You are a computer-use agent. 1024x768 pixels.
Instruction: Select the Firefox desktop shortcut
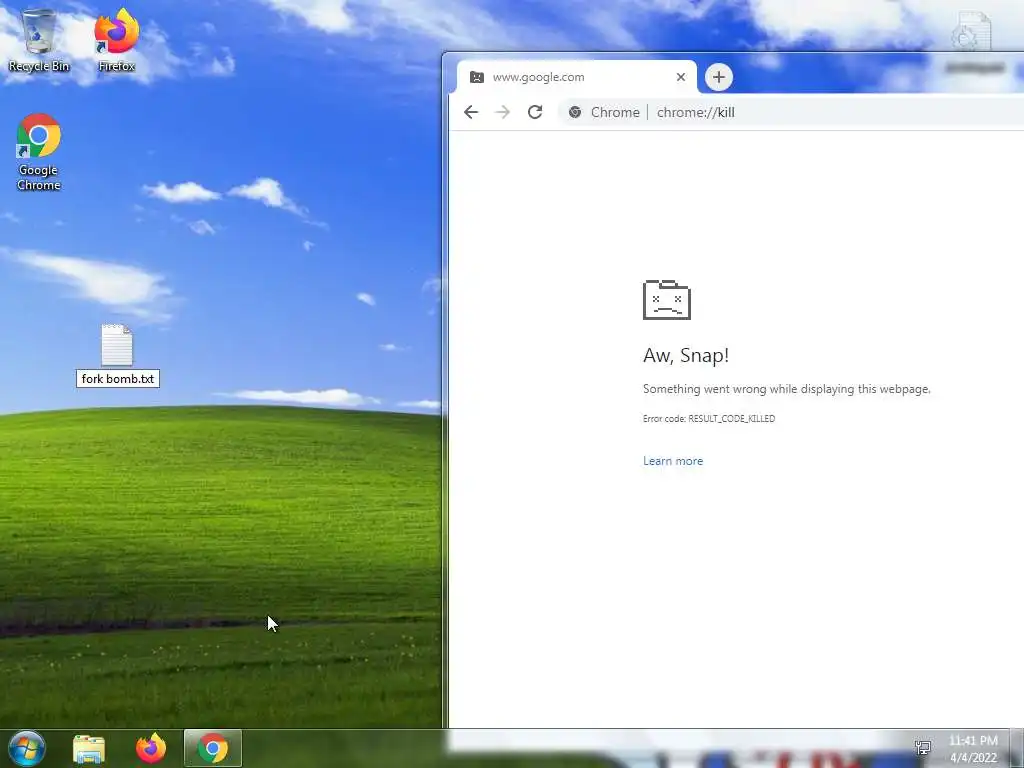click(x=116, y=40)
